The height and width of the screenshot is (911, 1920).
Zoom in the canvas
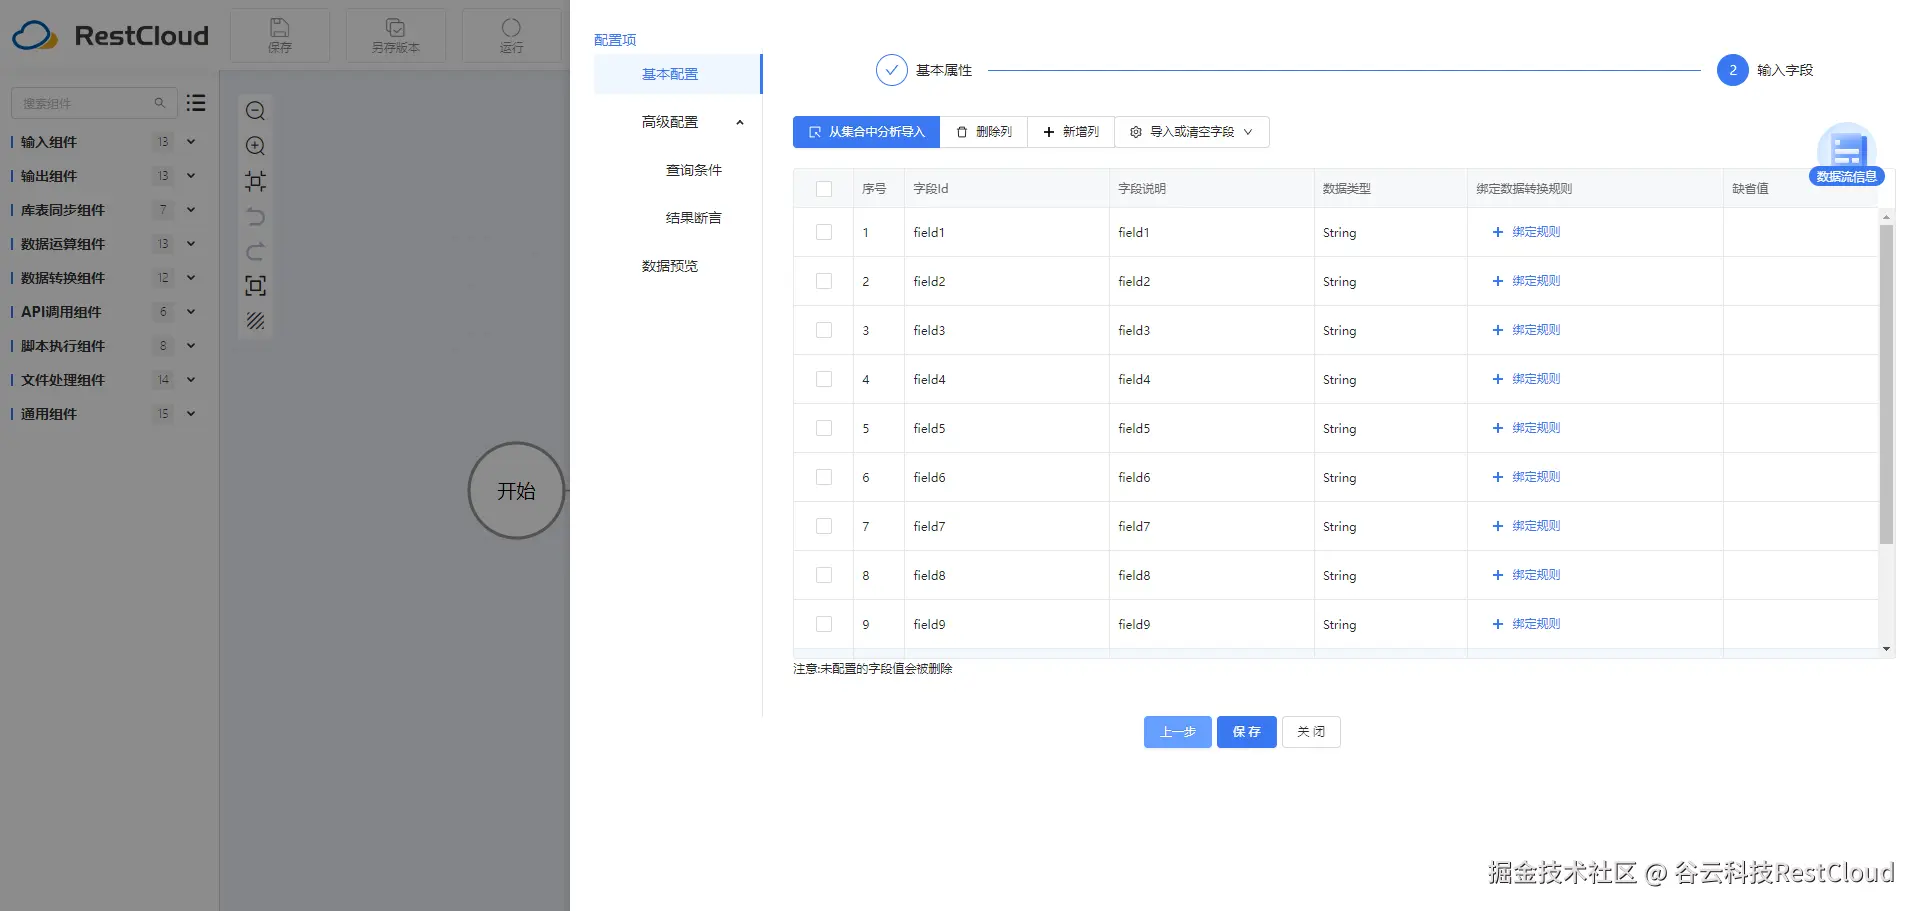pos(256,146)
